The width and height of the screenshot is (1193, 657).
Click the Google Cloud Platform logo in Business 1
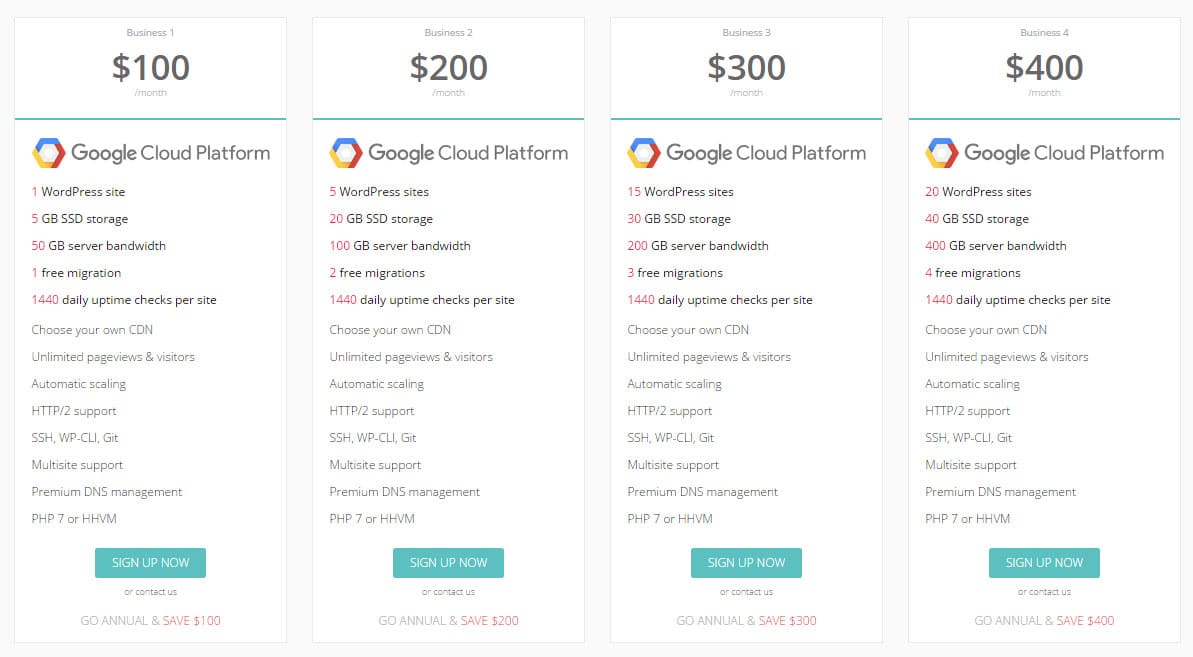pyautogui.click(x=150, y=153)
